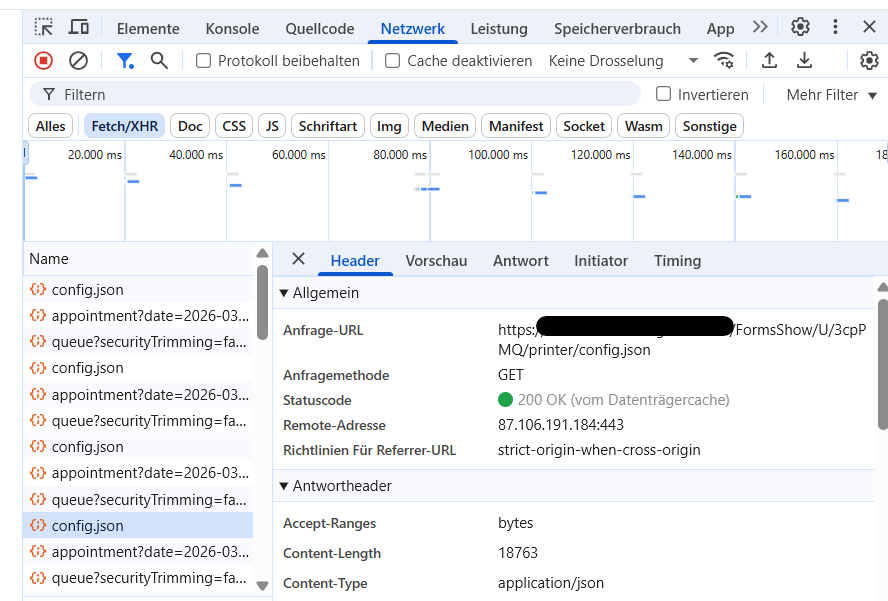
Task: Open the Antwort tab
Action: pyautogui.click(x=520, y=261)
